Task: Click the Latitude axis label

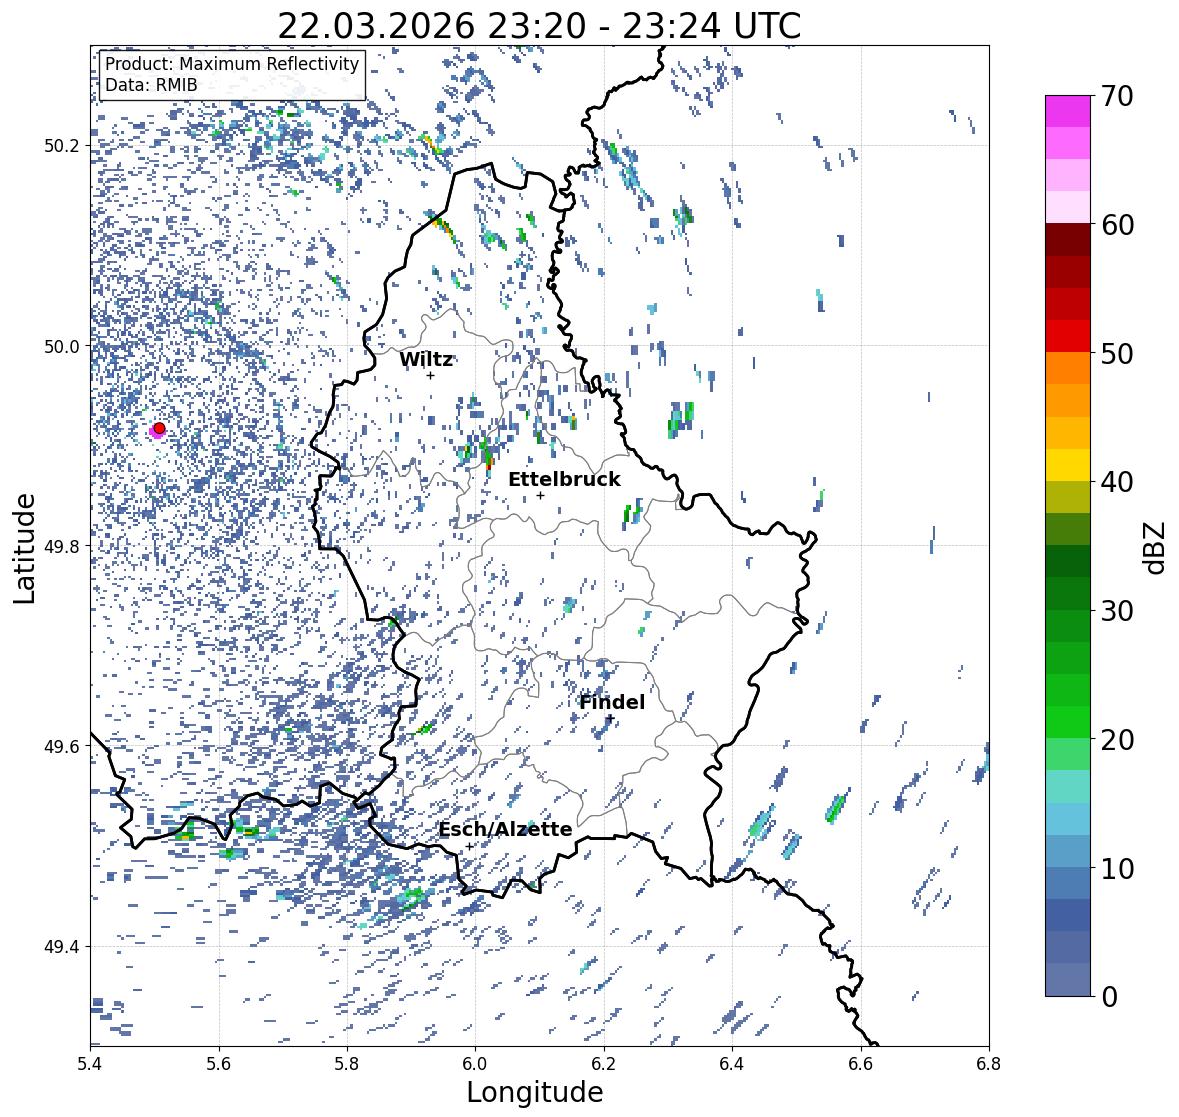Action: pos(24,548)
